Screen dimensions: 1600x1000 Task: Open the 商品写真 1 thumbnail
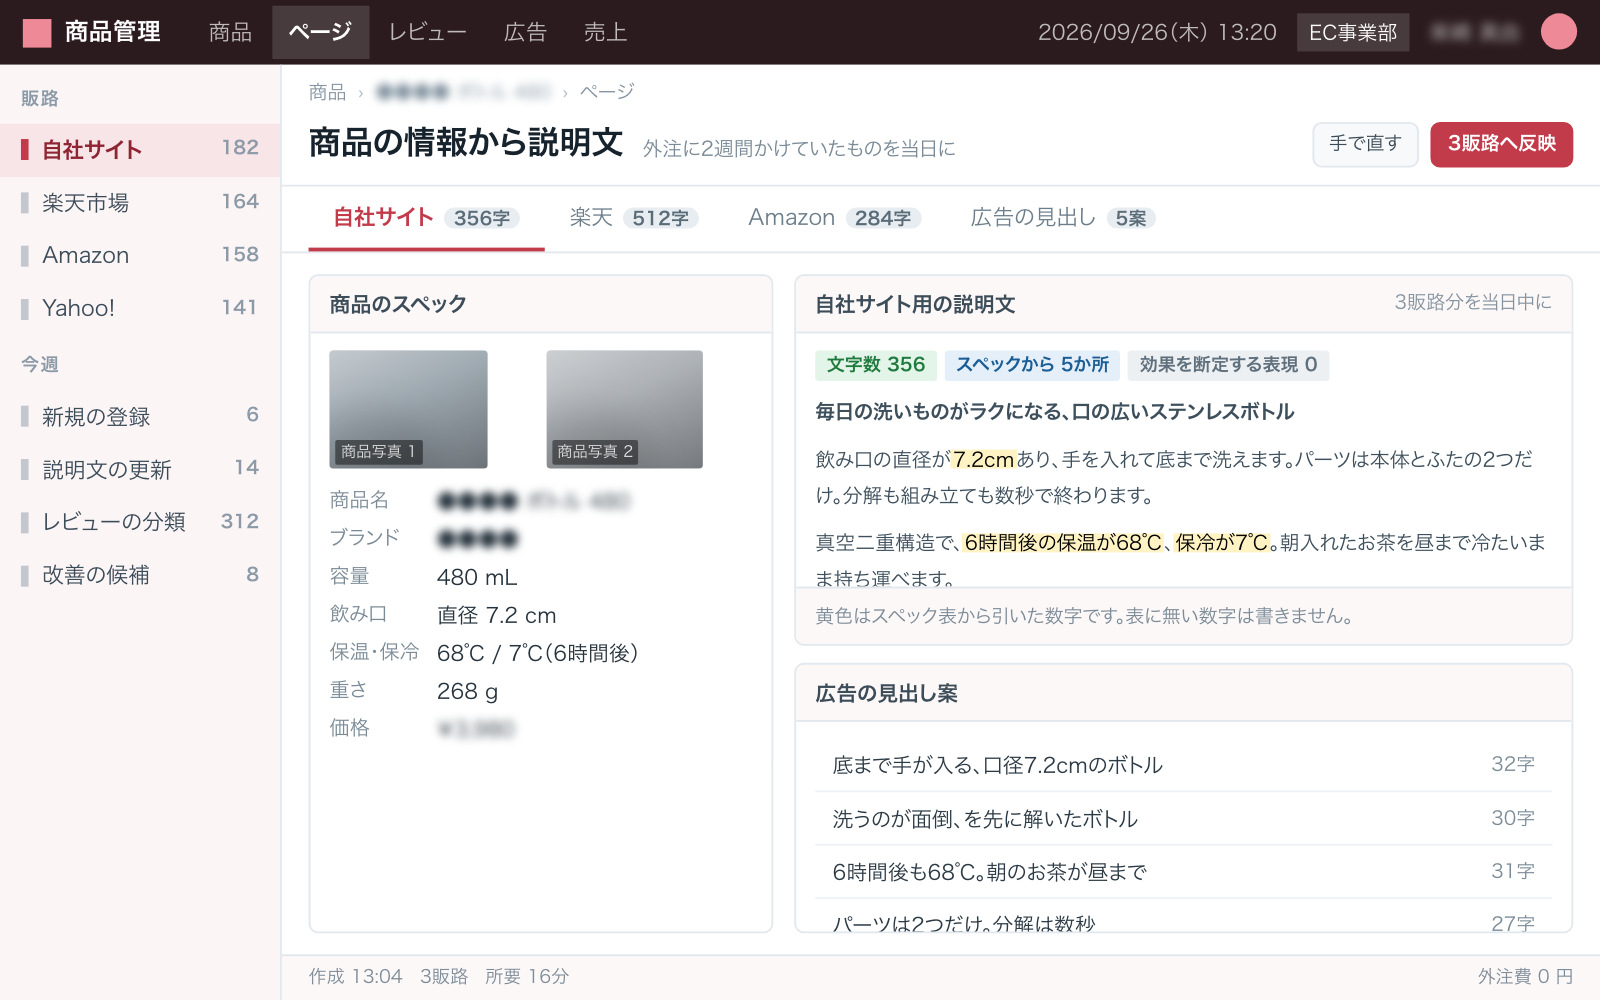[x=408, y=409]
